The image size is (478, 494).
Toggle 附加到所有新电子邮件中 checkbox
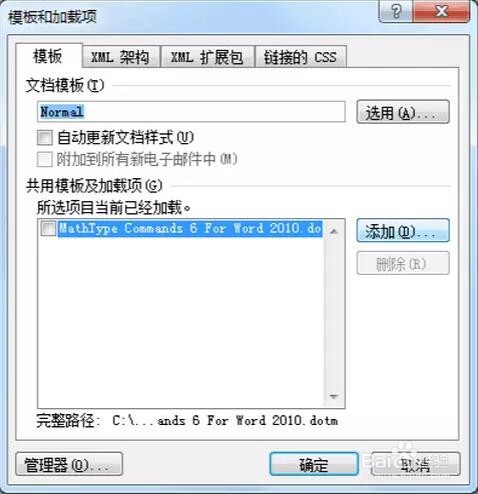click(45, 159)
